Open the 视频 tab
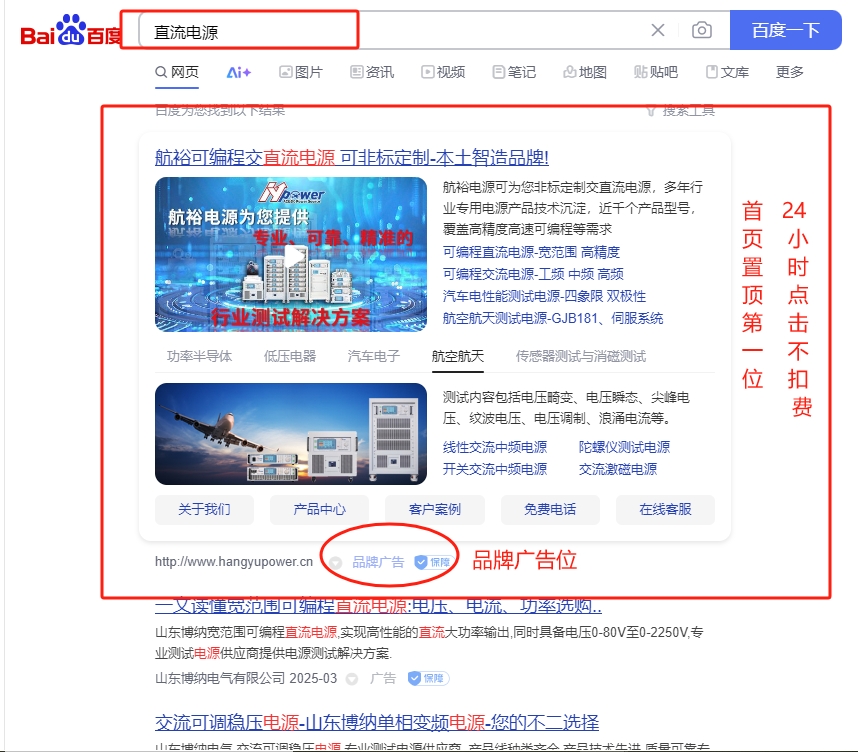 pyautogui.click(x=443, y=72)
